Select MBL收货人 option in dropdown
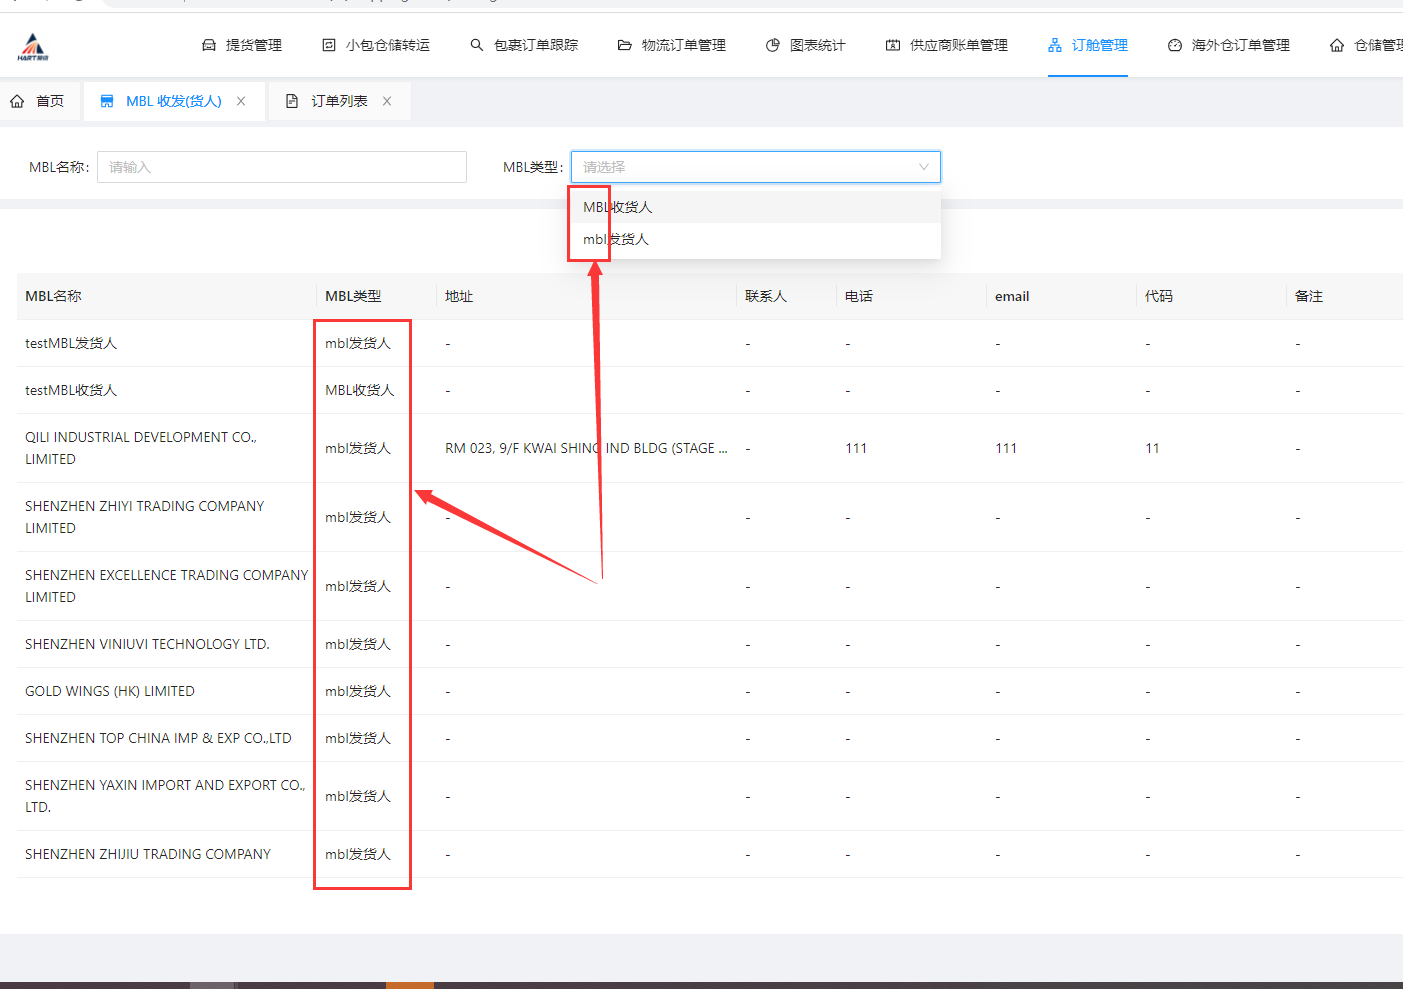The height and width of the screenshot is (989, 1403). [x=618, y=207]
